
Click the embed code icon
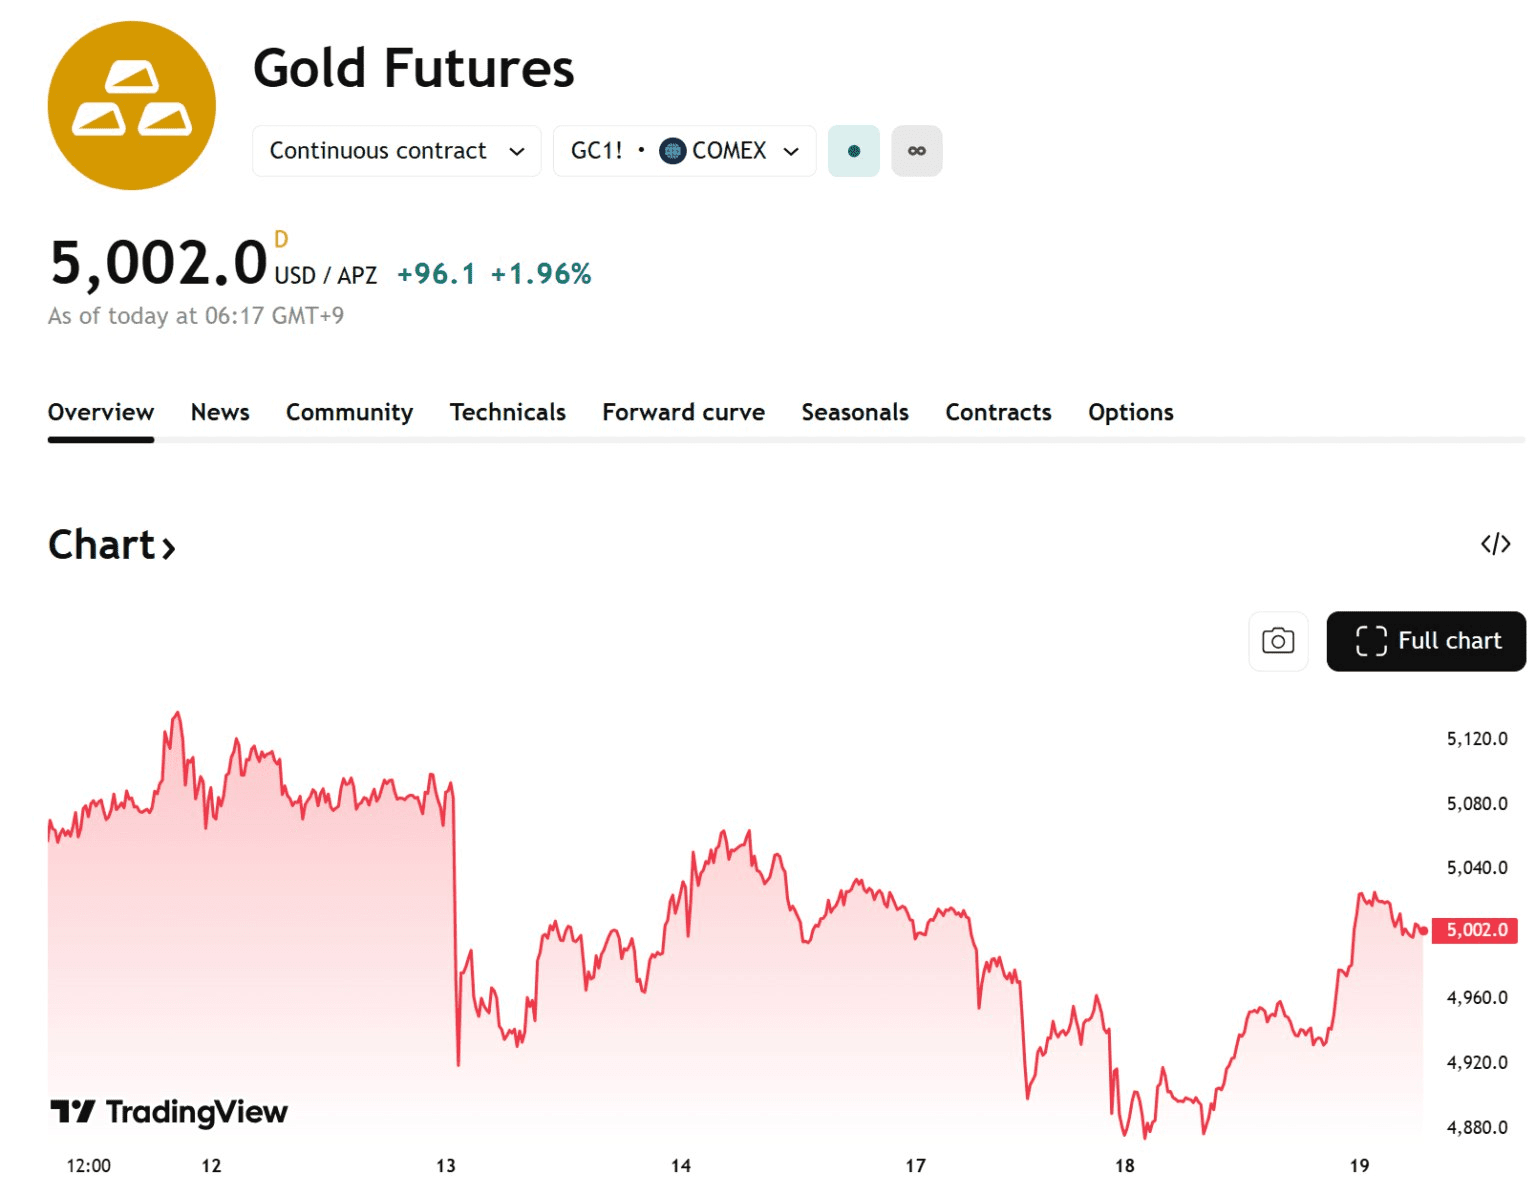click(1495, 544)
